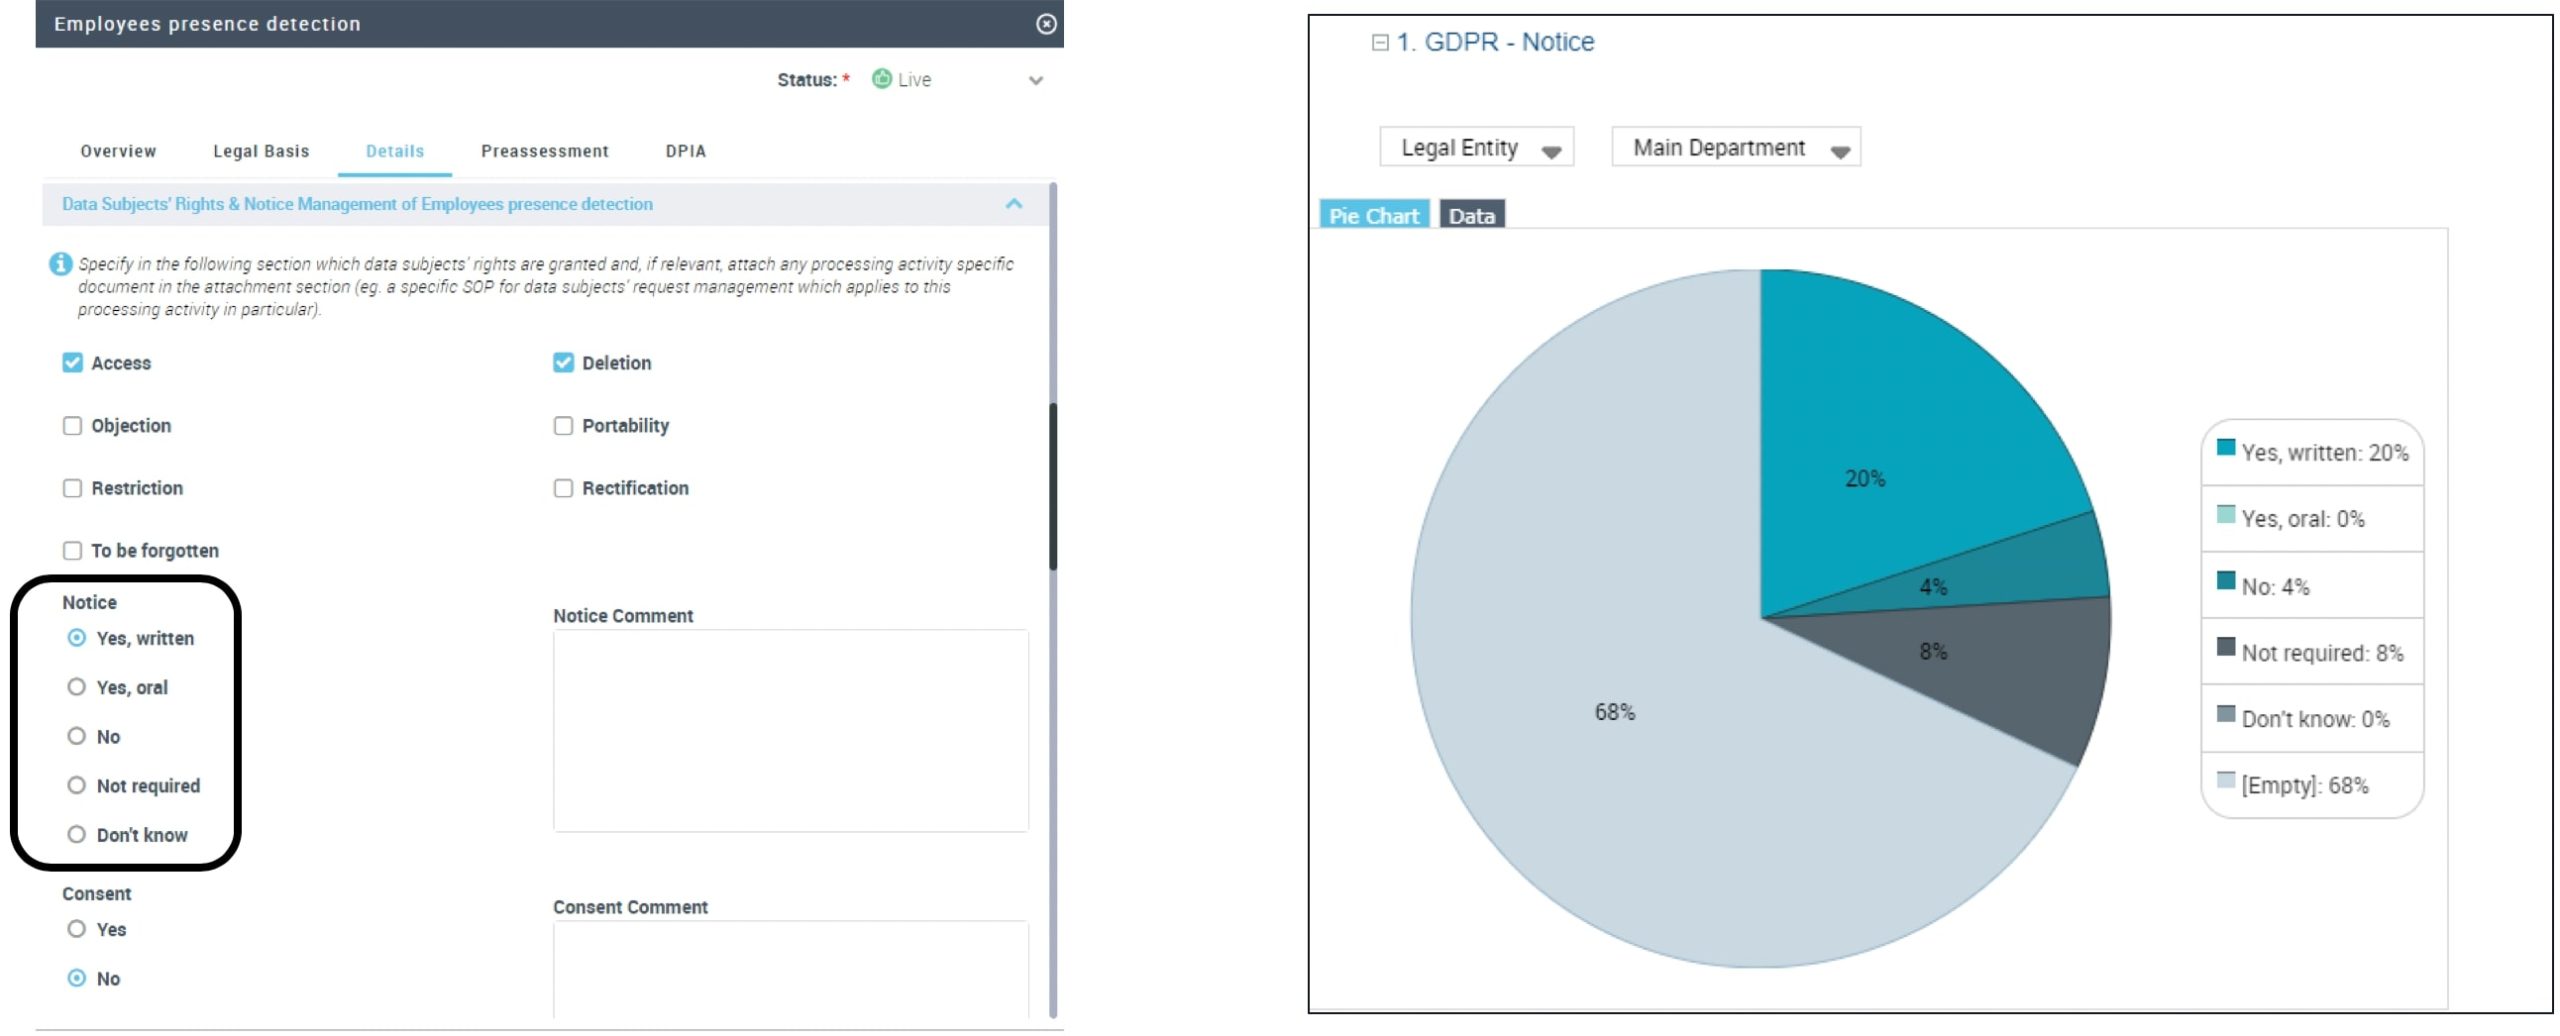Uncheck the Access checkbox

pos(72,363)
